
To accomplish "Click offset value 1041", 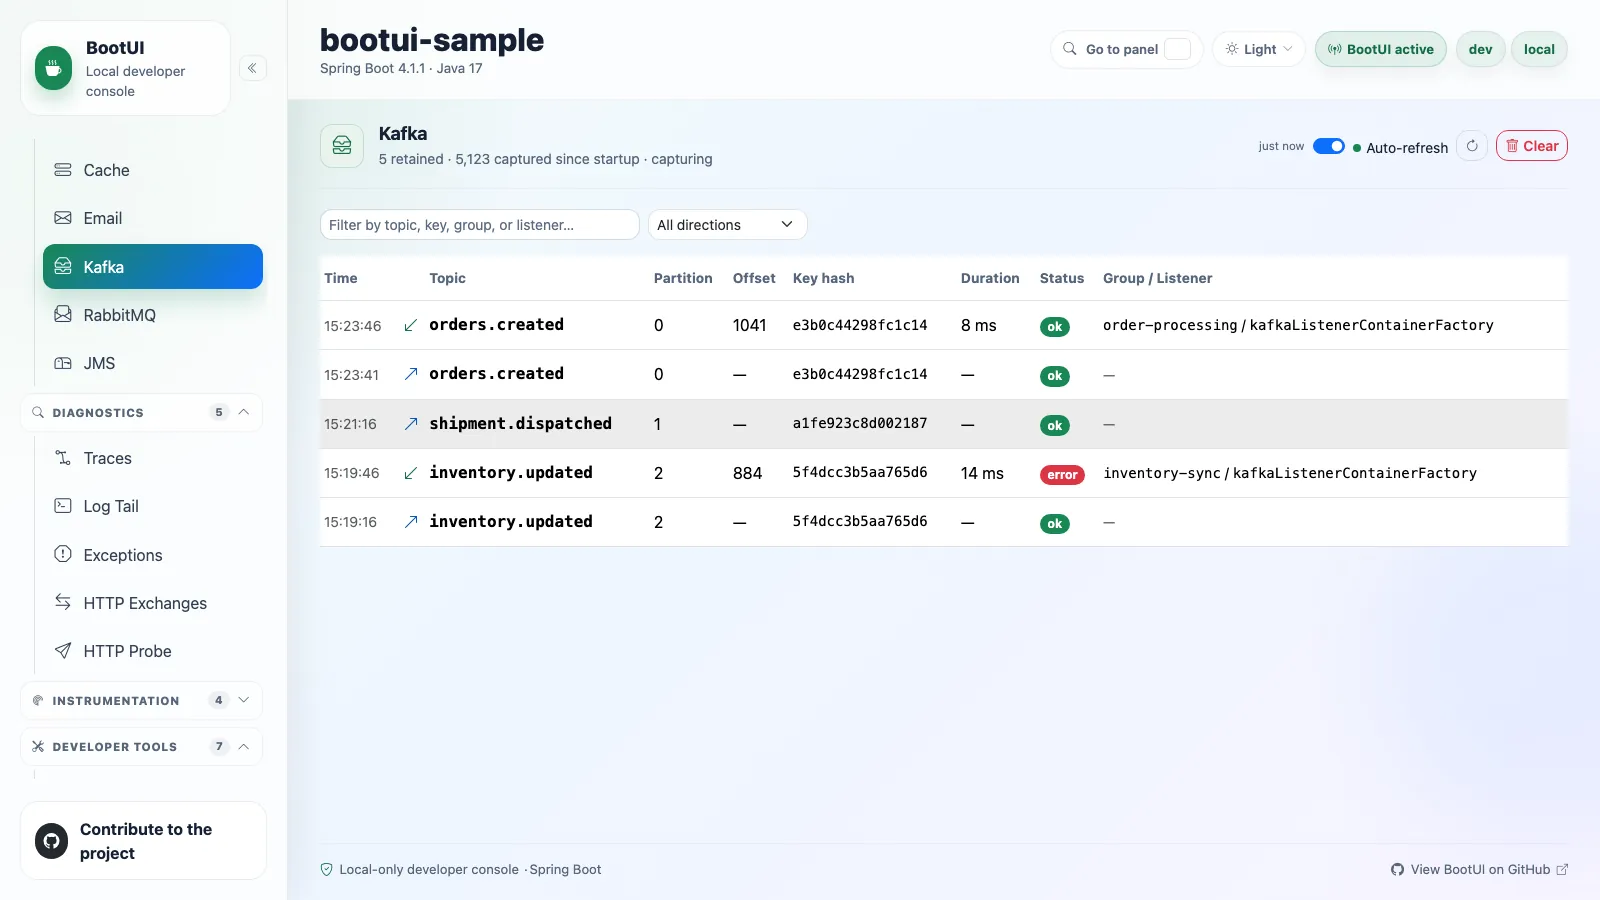I will tap(749, 325).
